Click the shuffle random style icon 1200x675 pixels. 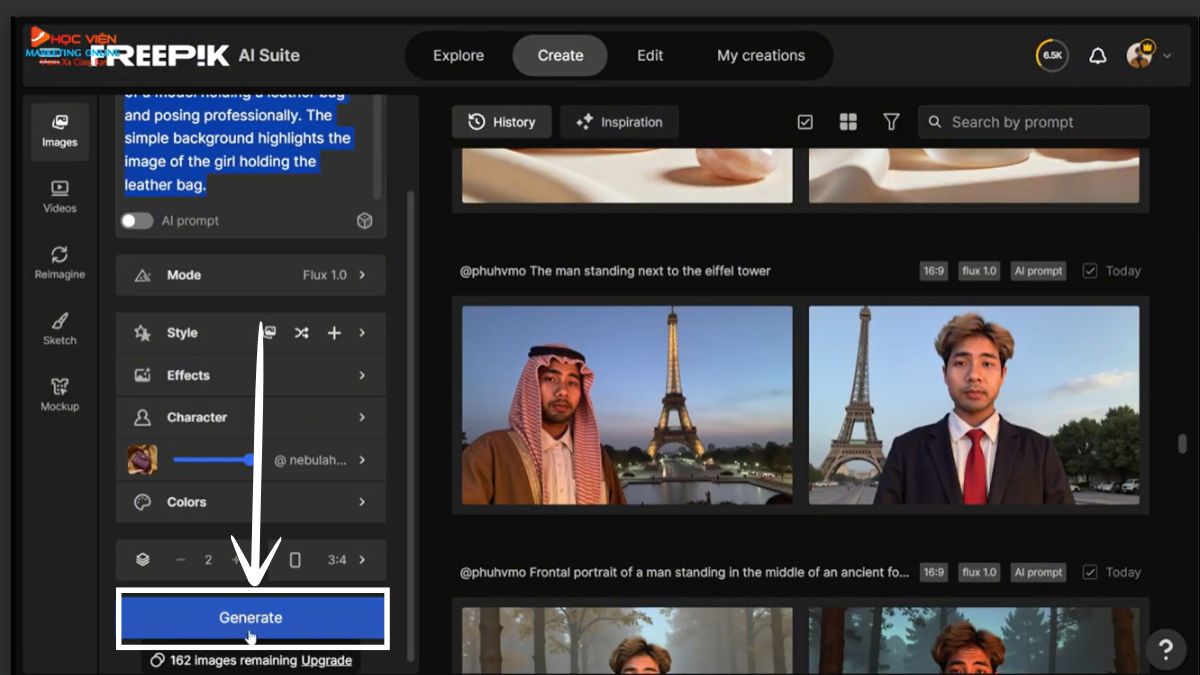(x=301, y=333)
